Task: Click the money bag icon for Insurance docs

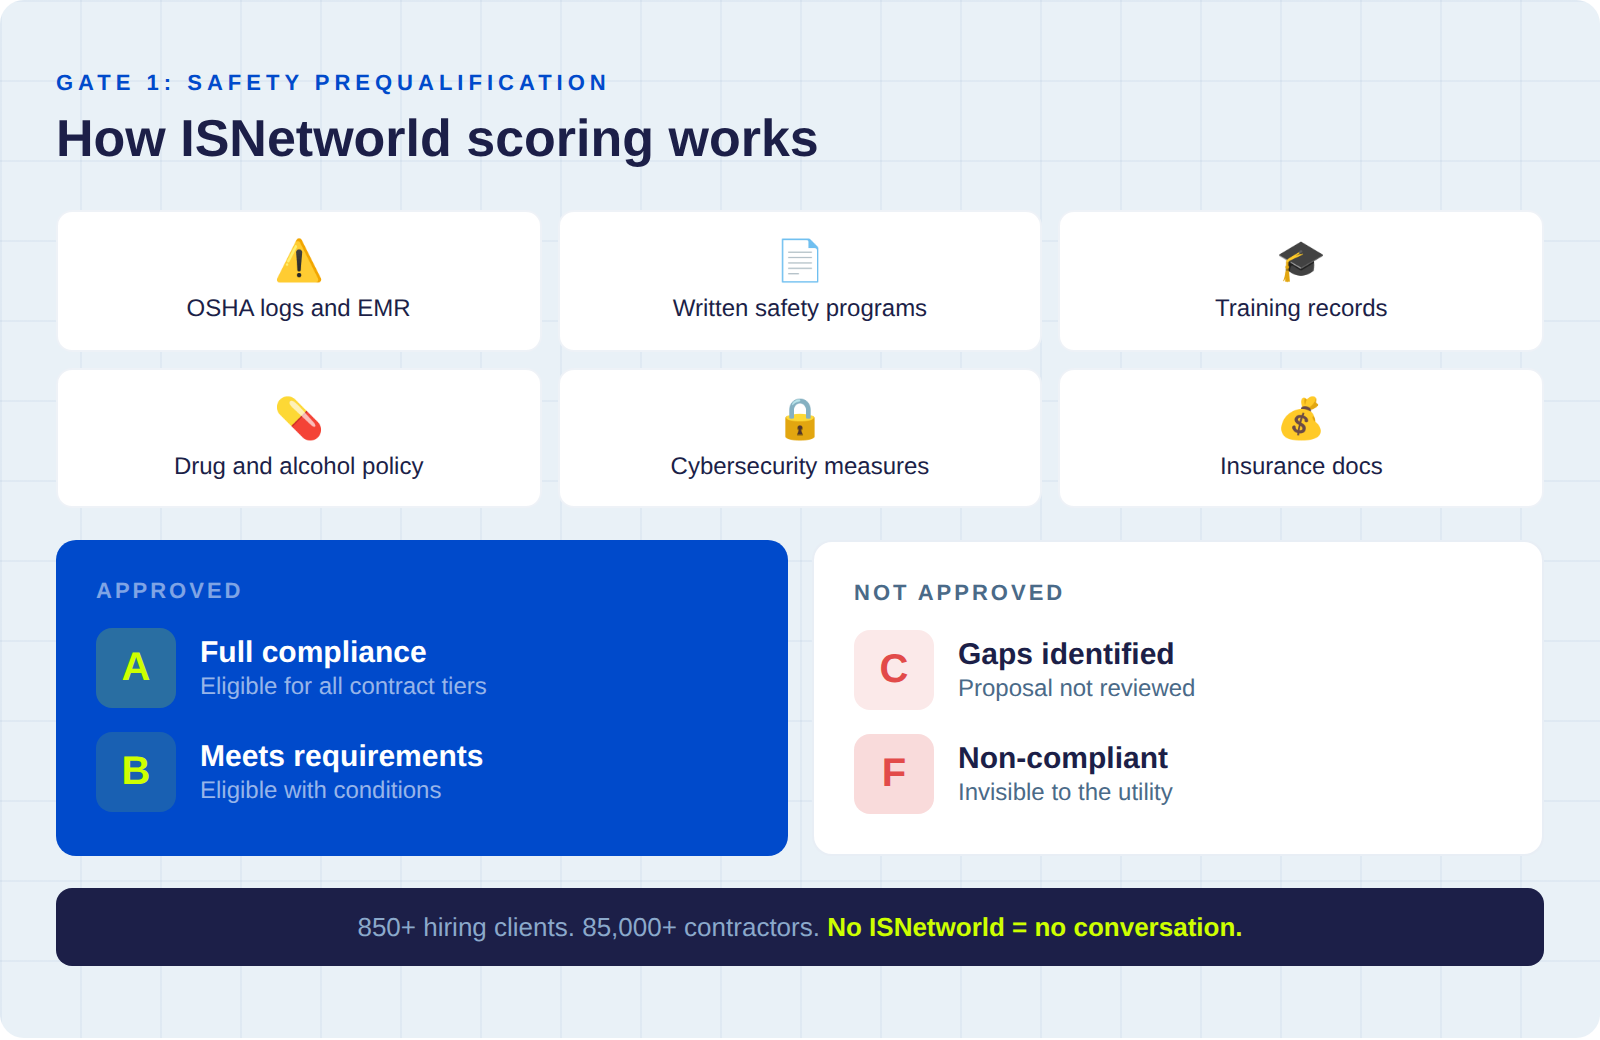Action: (x=1300, y=420)
